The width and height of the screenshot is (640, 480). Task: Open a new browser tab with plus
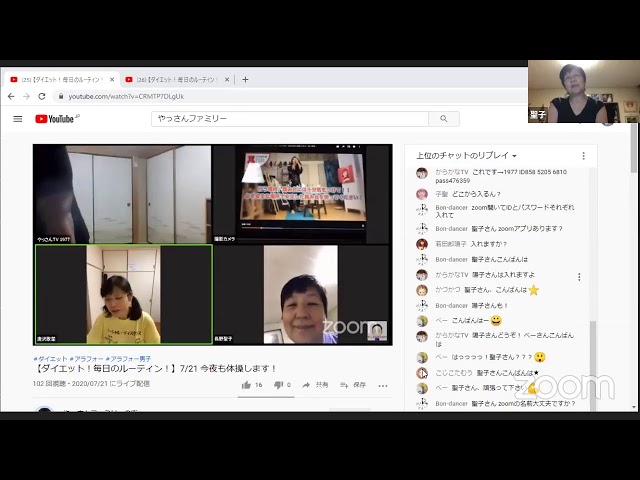click(245, 80)
